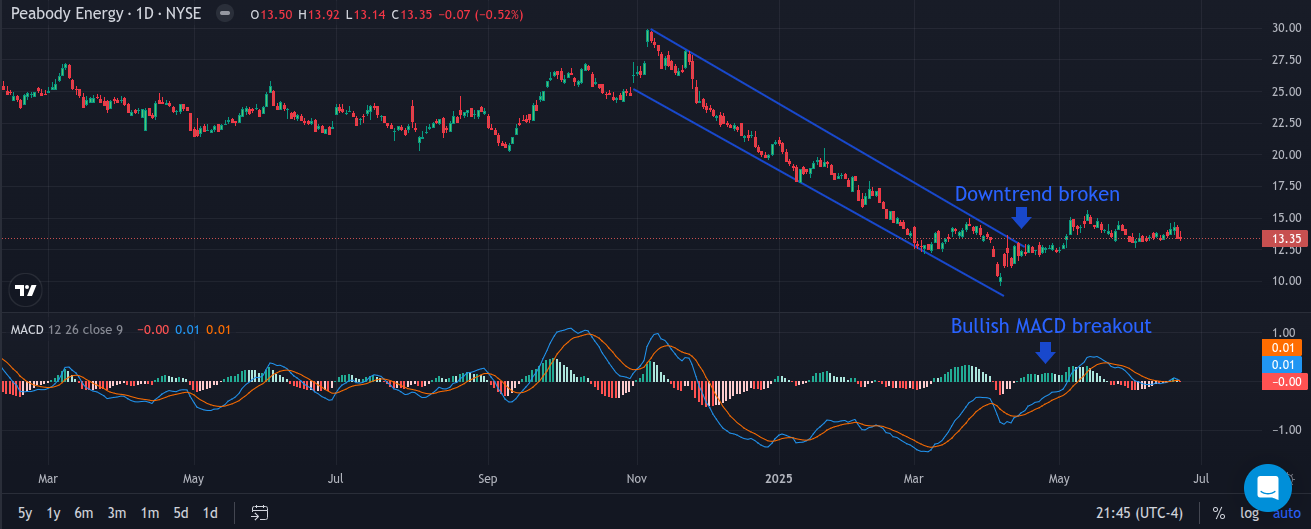Image resolution: width=1311 pixels, height=529 pixels.
Task: Select the 5y time range
Action: (25, 513)
